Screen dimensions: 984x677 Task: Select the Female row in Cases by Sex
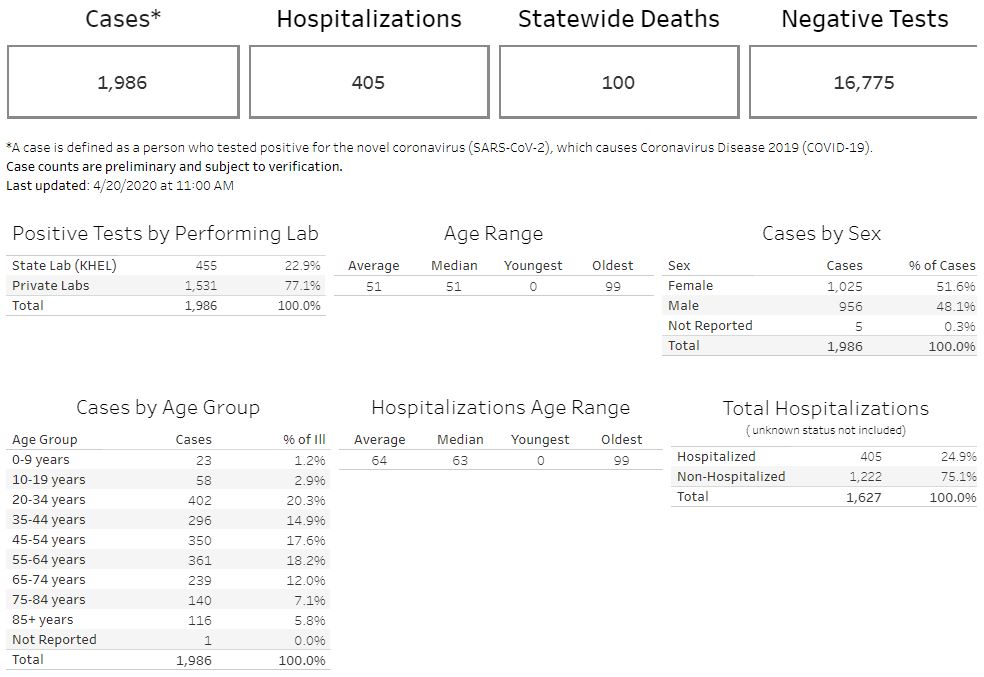[x=820, y=286]
